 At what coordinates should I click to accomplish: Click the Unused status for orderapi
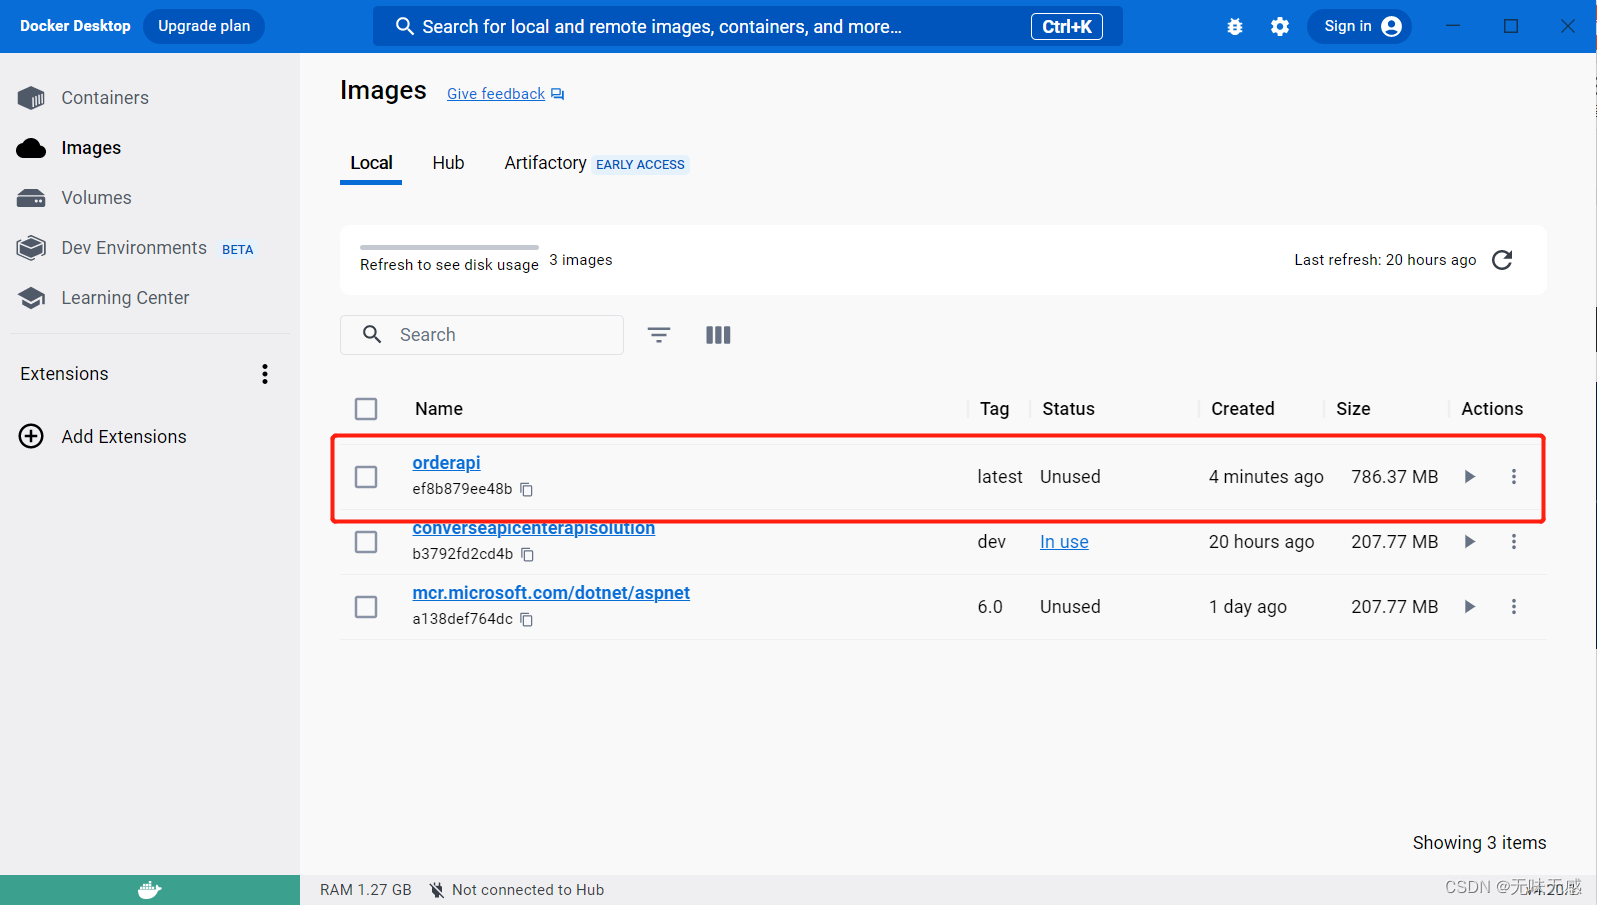coord(1070,477)
